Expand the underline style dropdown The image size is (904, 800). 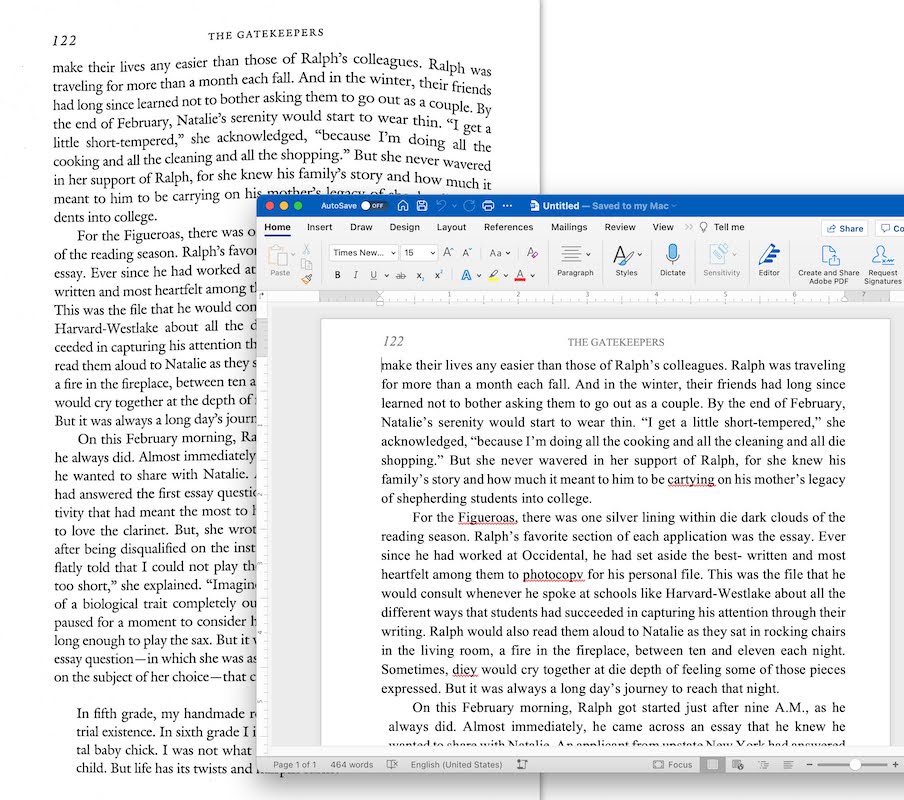pyautogui.click(x=385, y=275)
